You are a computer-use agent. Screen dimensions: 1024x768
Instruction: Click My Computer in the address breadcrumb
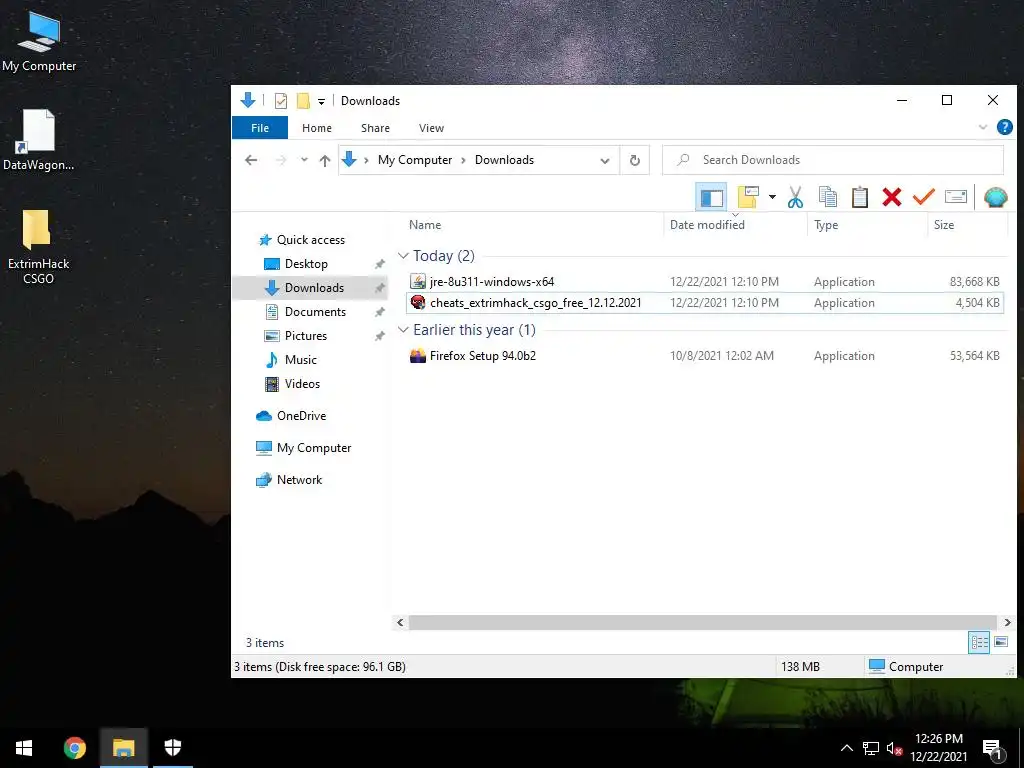point(415,160)
